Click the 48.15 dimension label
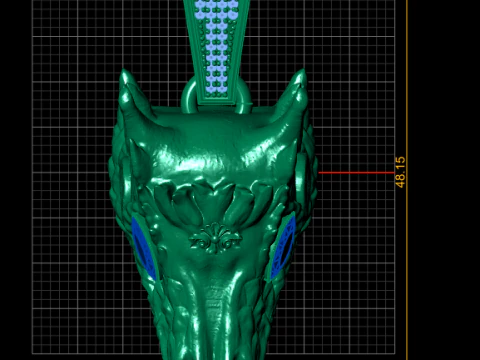This screenshot has height=360, width=480. (x=400, y=172)
